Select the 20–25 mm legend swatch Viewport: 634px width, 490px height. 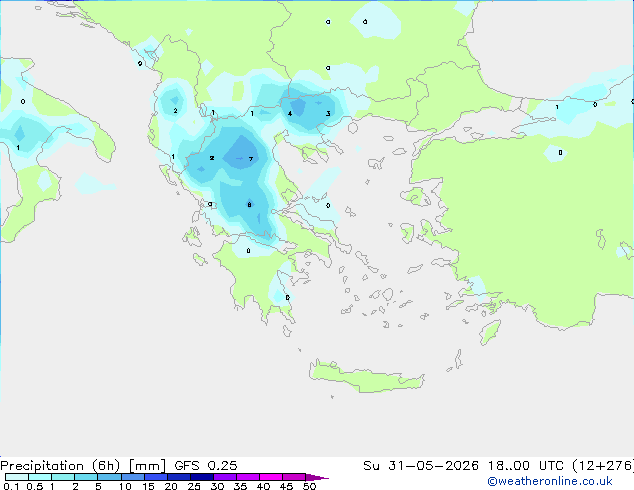(x=179, y=477)
